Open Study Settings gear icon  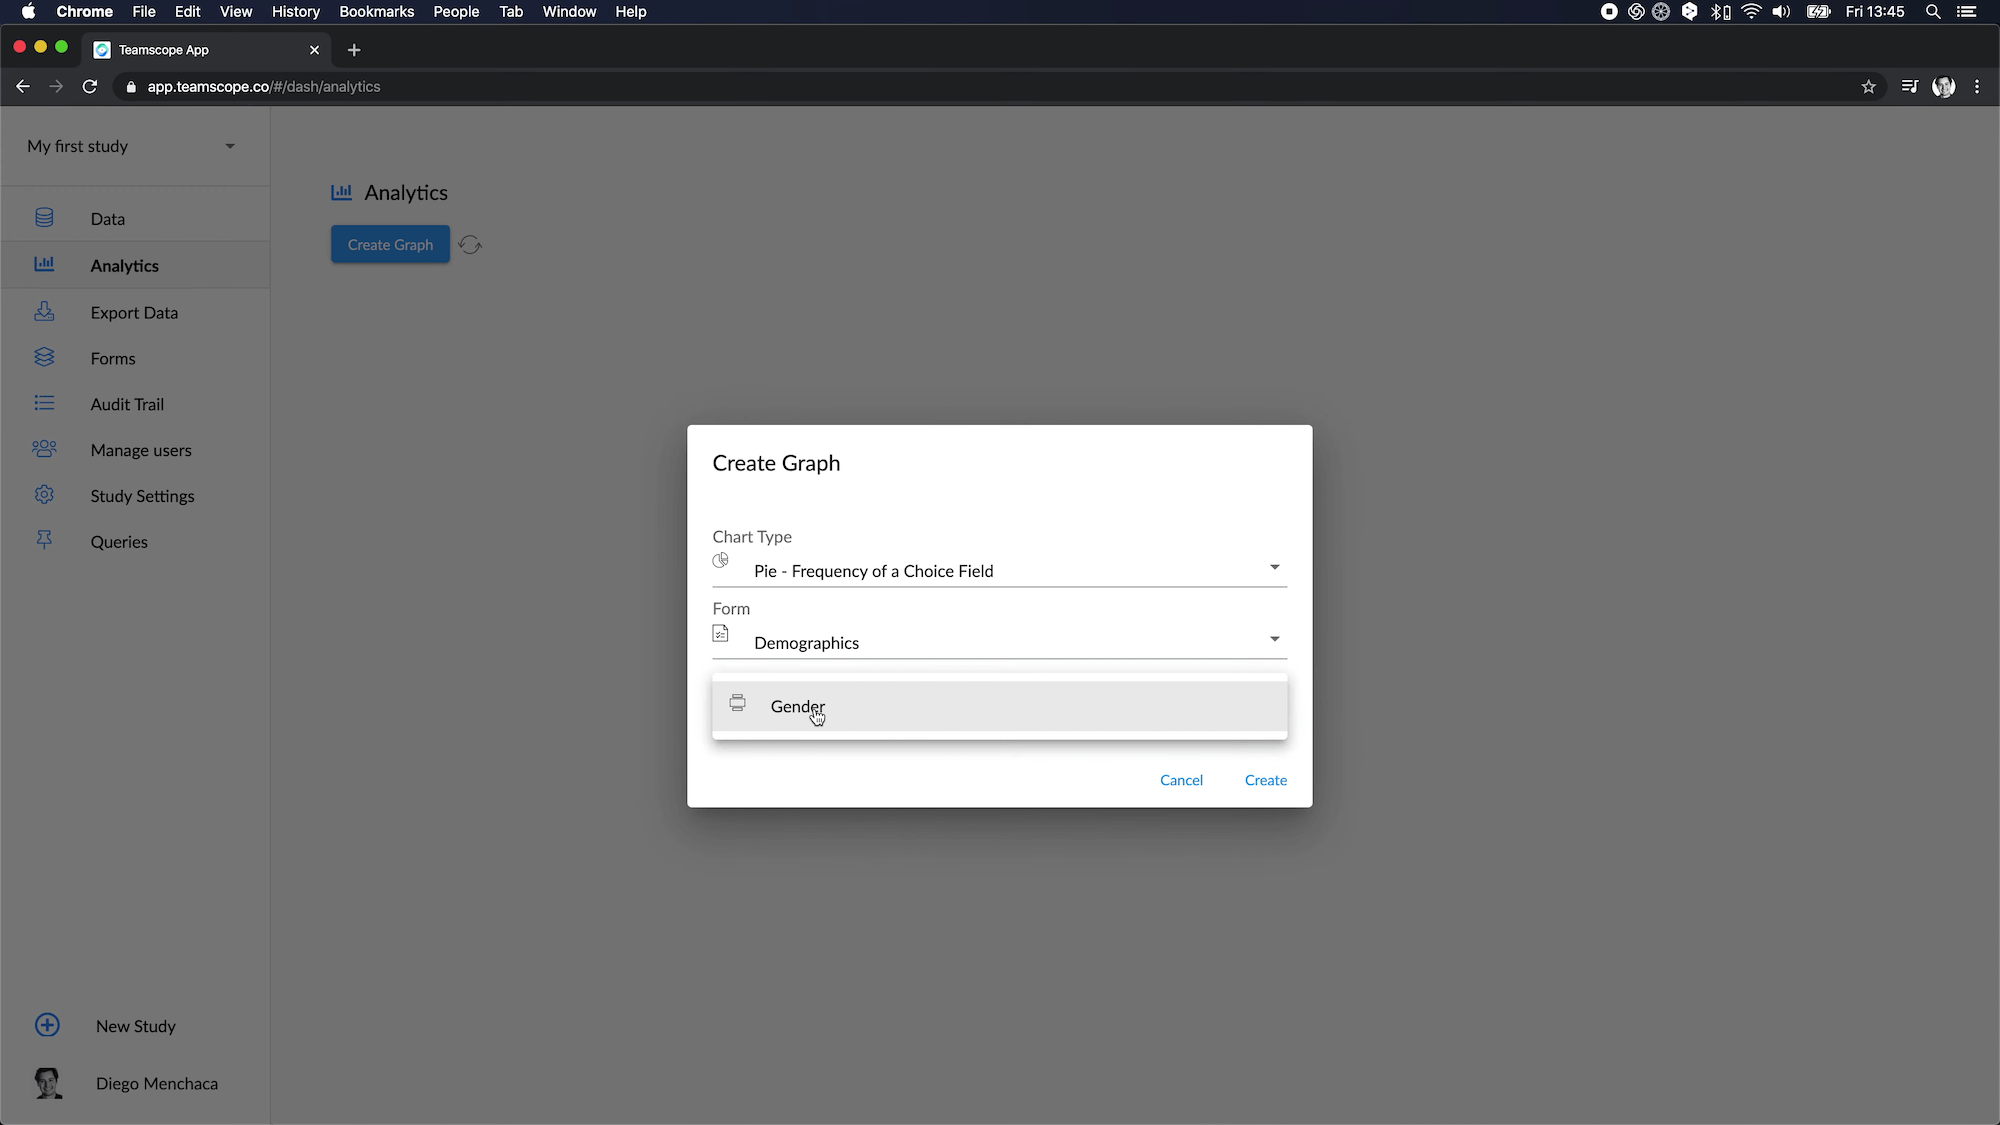44,495
